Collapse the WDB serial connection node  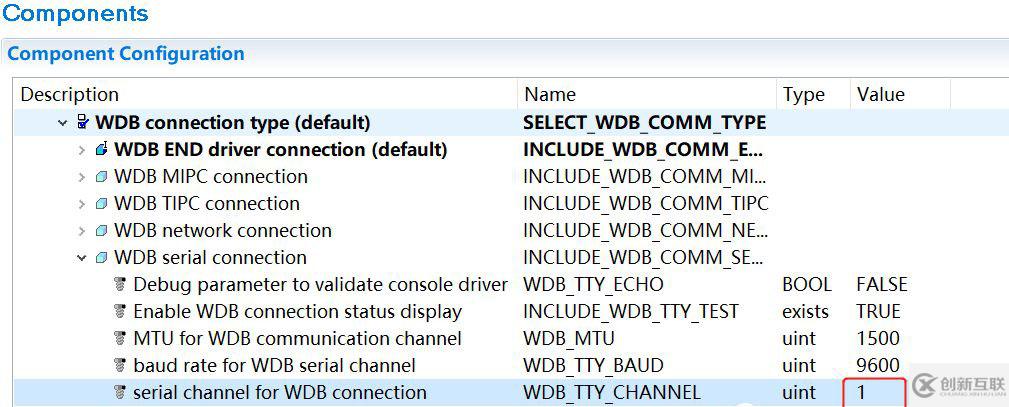[x=82, y=258]
